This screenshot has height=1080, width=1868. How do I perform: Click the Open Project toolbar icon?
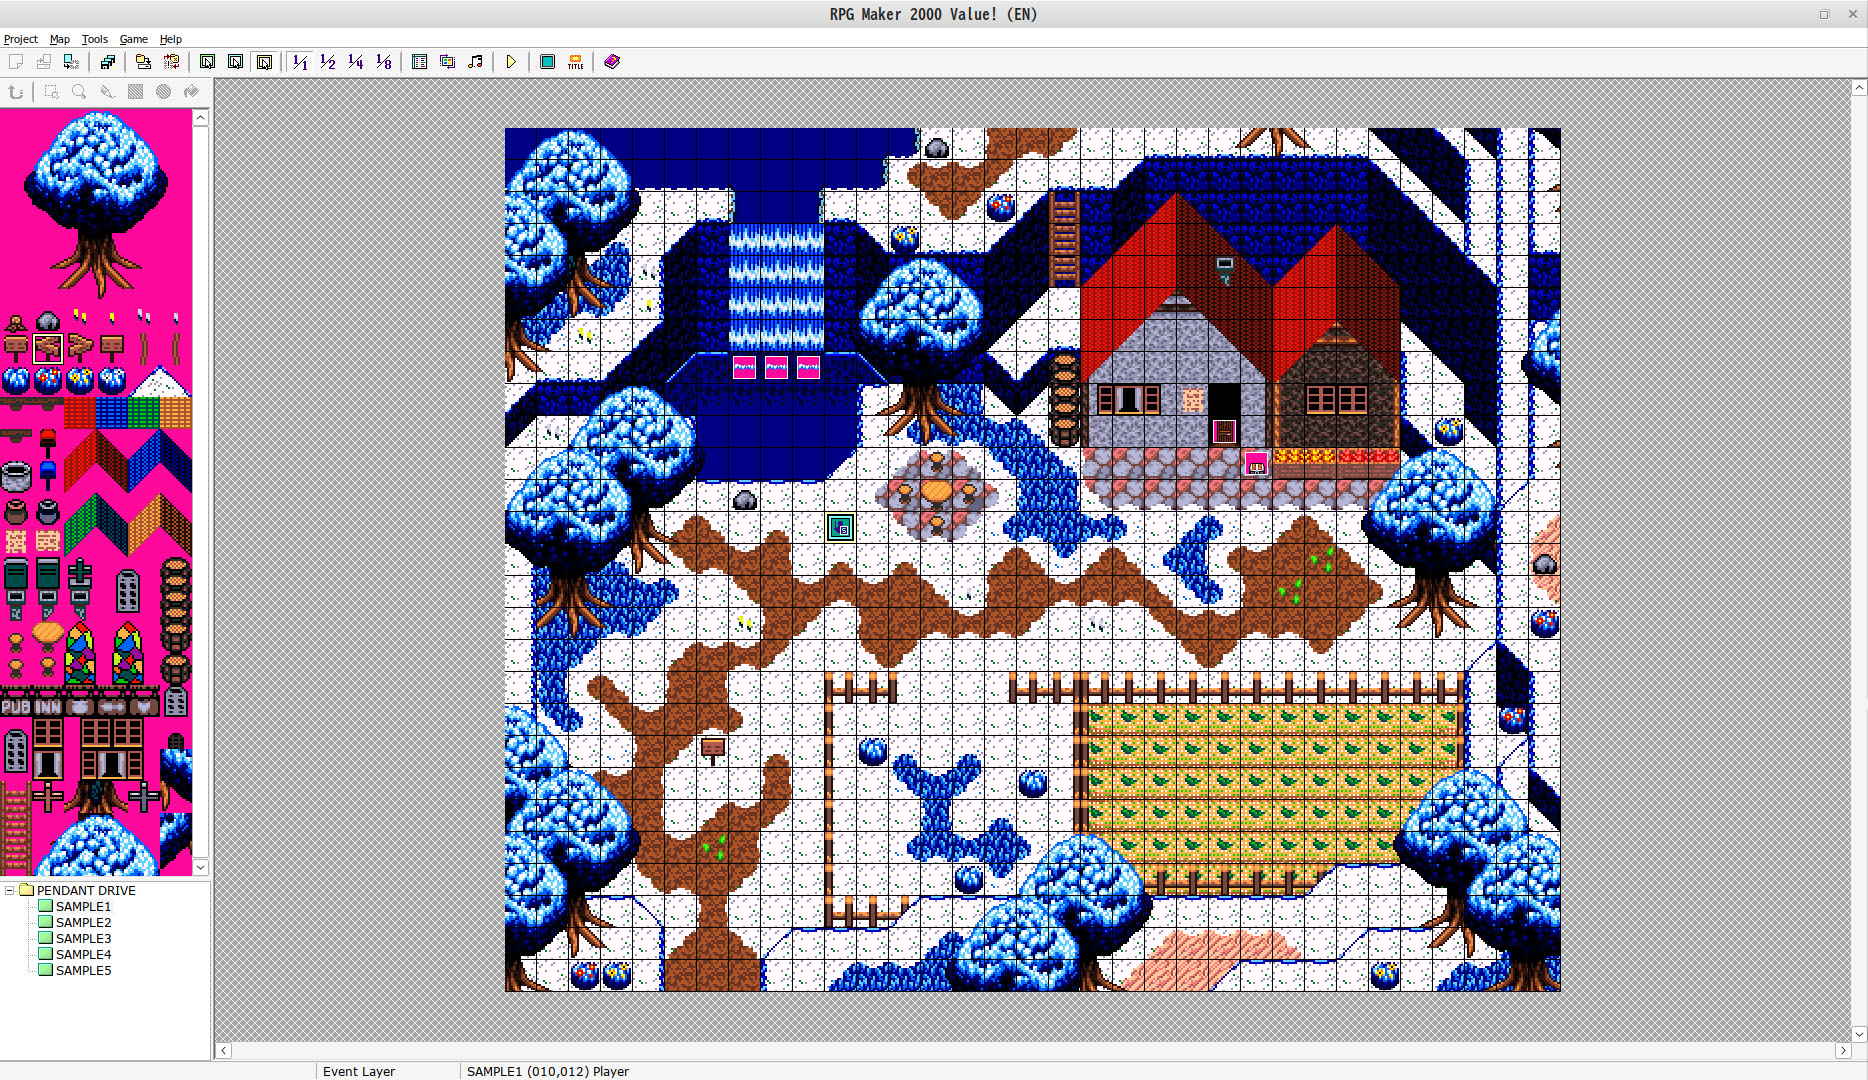44,62
